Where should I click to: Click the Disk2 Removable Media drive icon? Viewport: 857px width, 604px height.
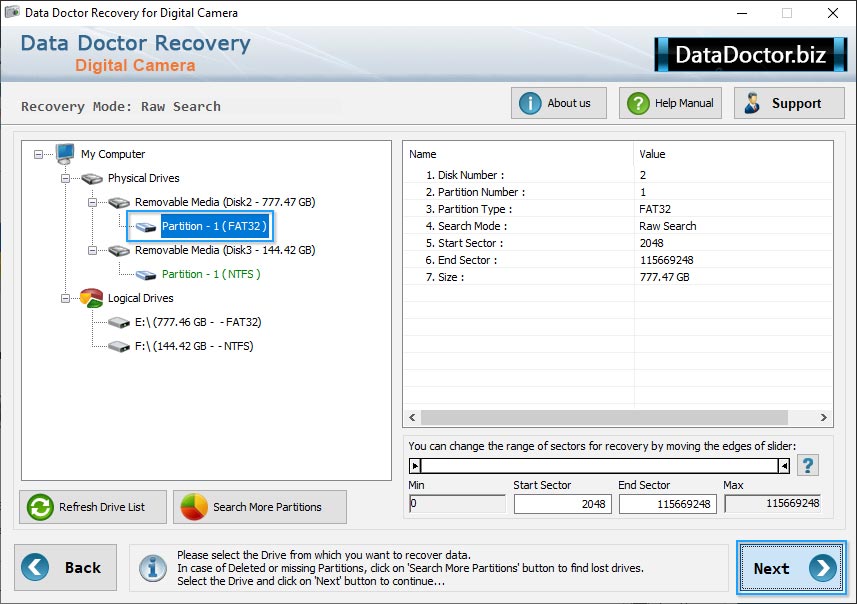click(x=119, y=202)
